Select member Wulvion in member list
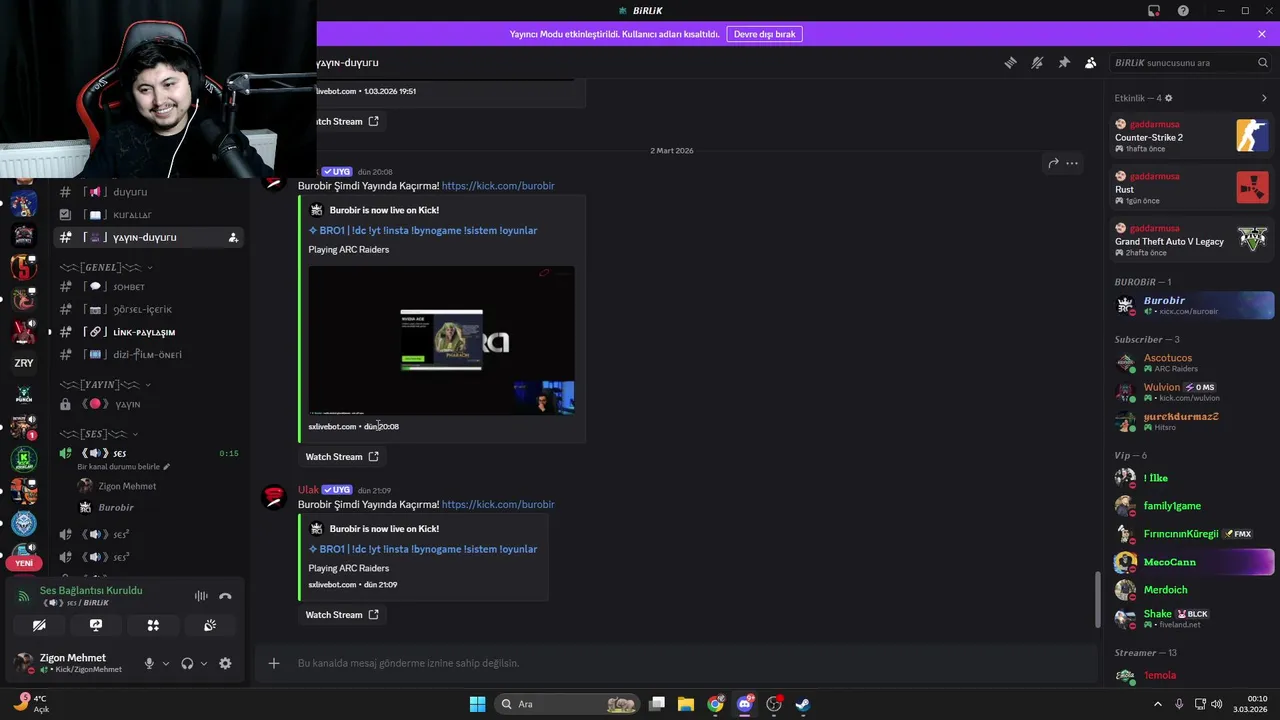The height and width of the screenshot is (720, 1280). coord(1193,392)
